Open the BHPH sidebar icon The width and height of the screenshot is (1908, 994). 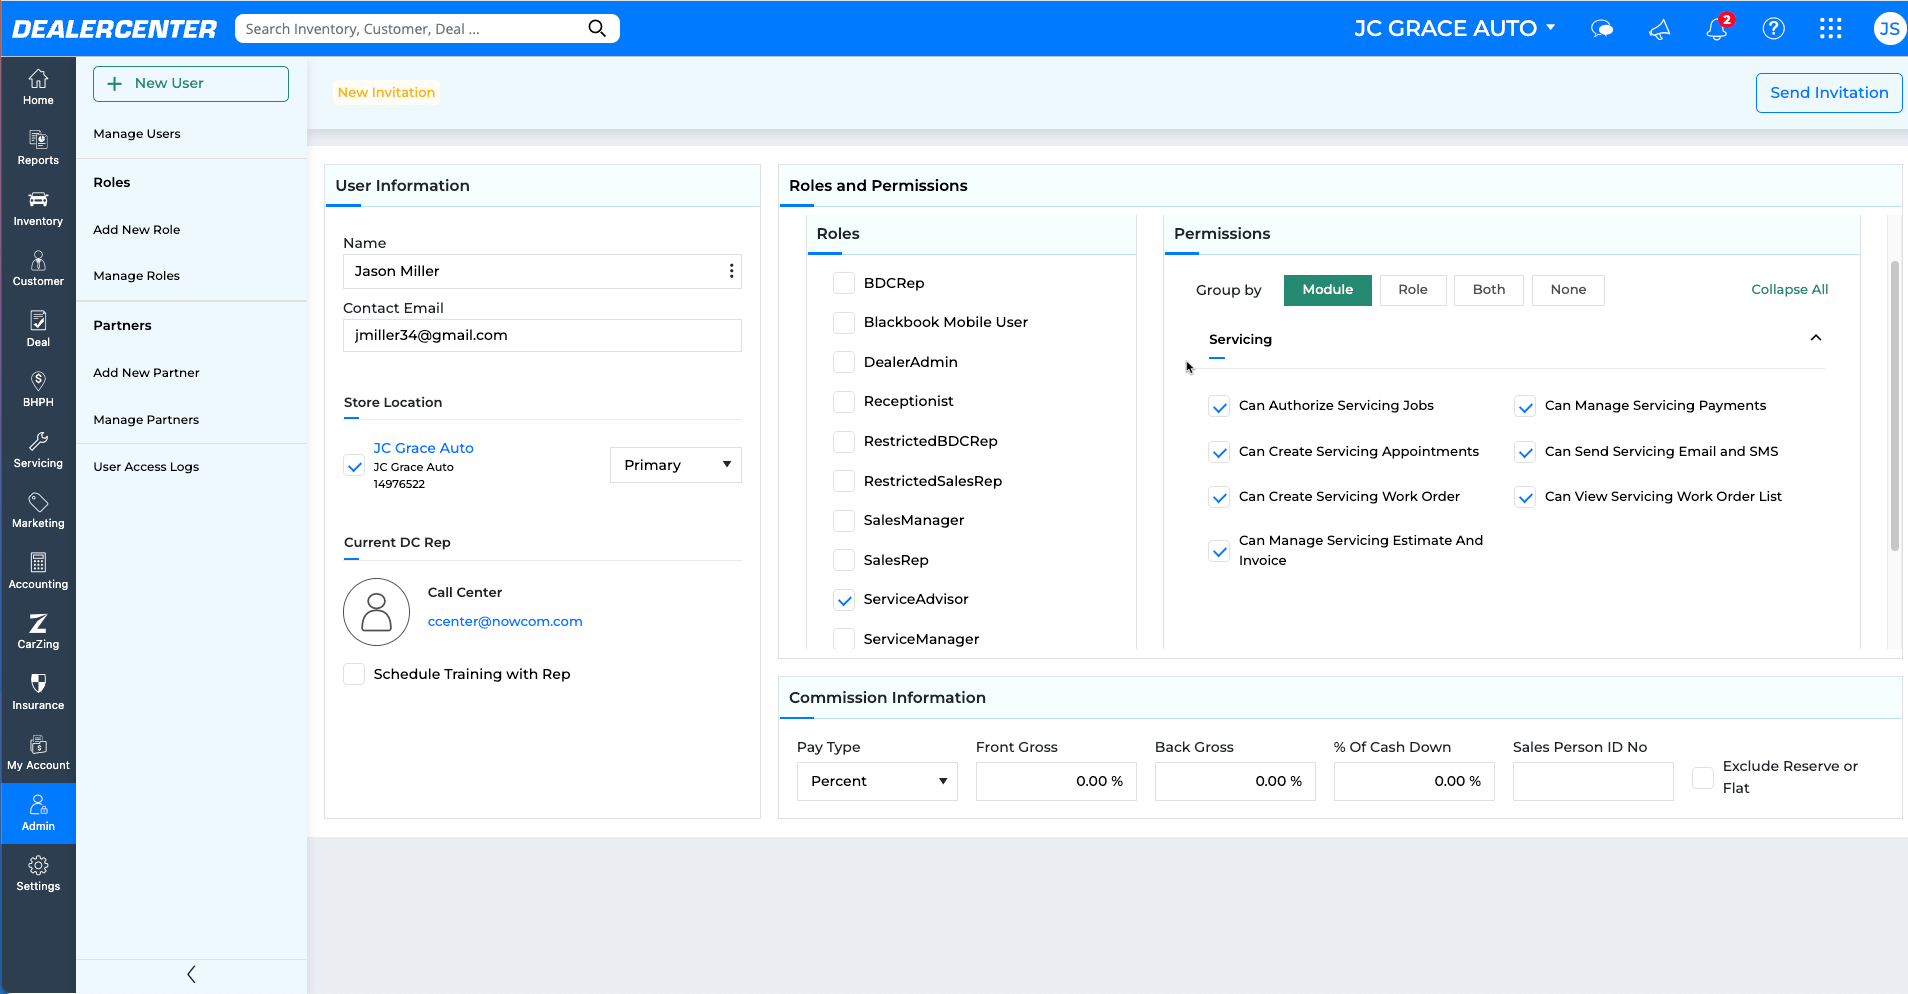[38, 390]
